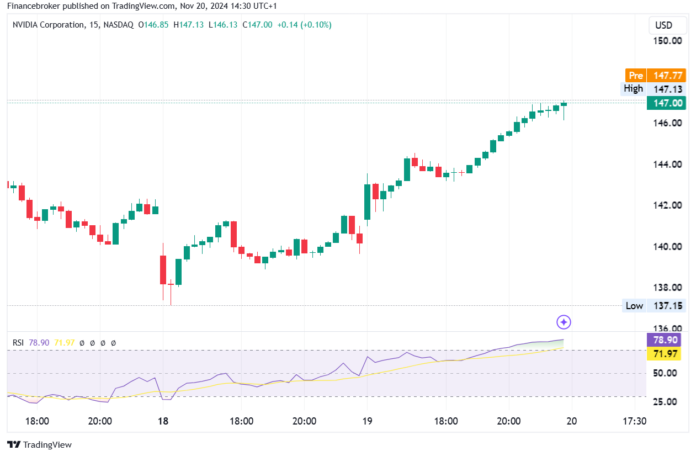Click the Low value 137.15
The width and height of the screenshot is (696, 450).
[x=667, y=305]
